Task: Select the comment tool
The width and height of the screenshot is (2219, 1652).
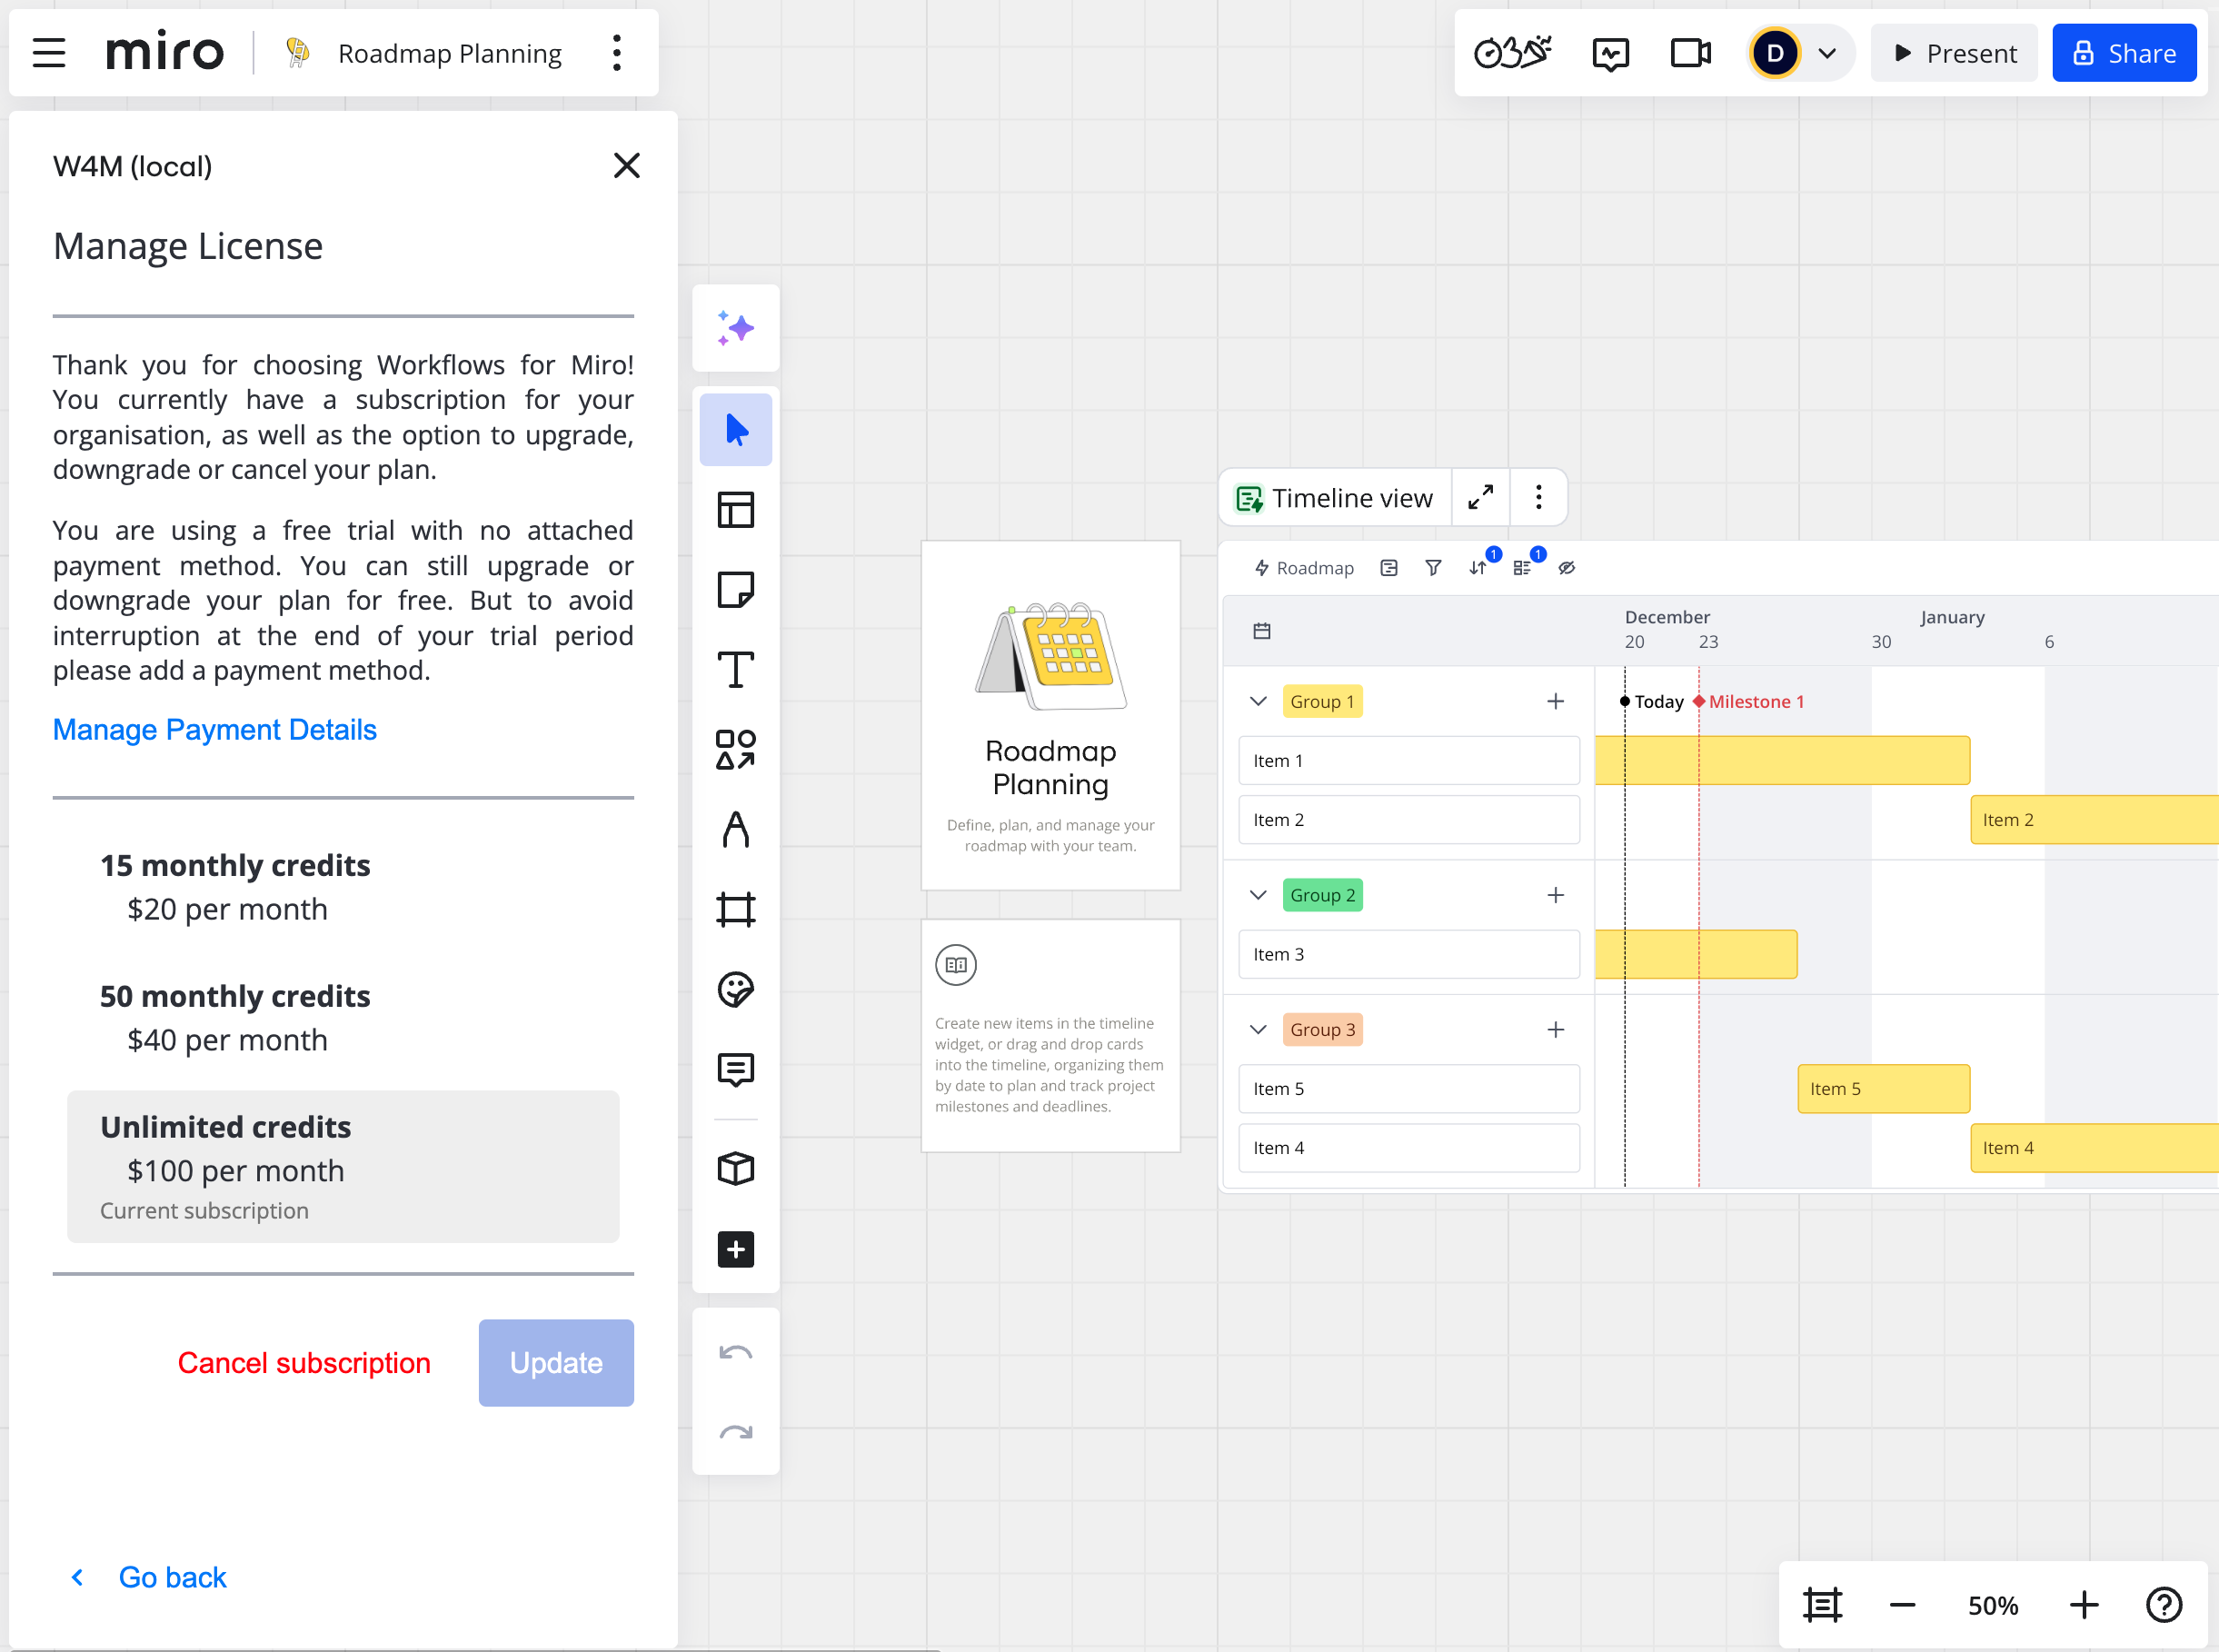Action: click(x=735, y=1069)
